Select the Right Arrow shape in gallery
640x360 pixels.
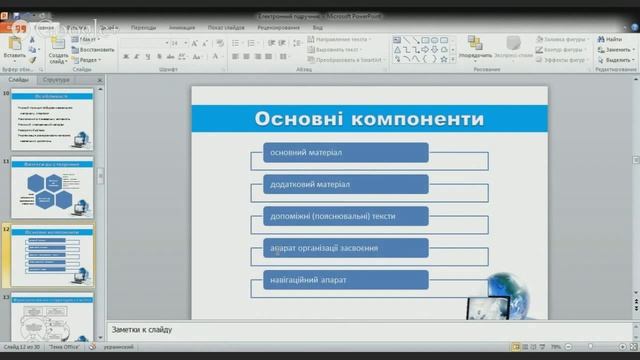click(x=425, y=50)
